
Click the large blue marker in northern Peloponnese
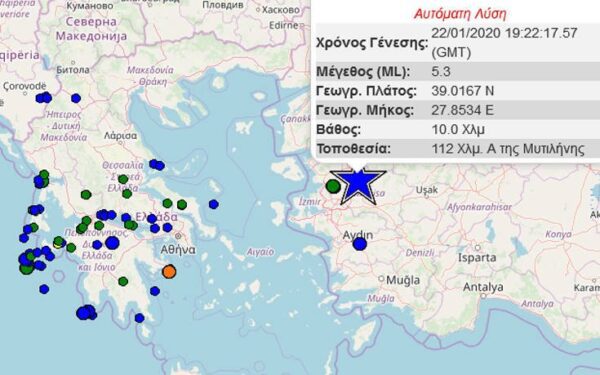click(x=112, y=243)
